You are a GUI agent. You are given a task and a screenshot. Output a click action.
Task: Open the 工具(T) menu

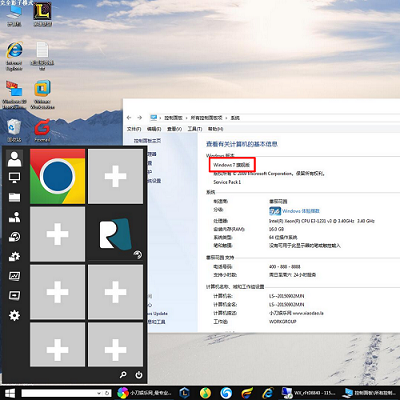[x=195, y=129]
